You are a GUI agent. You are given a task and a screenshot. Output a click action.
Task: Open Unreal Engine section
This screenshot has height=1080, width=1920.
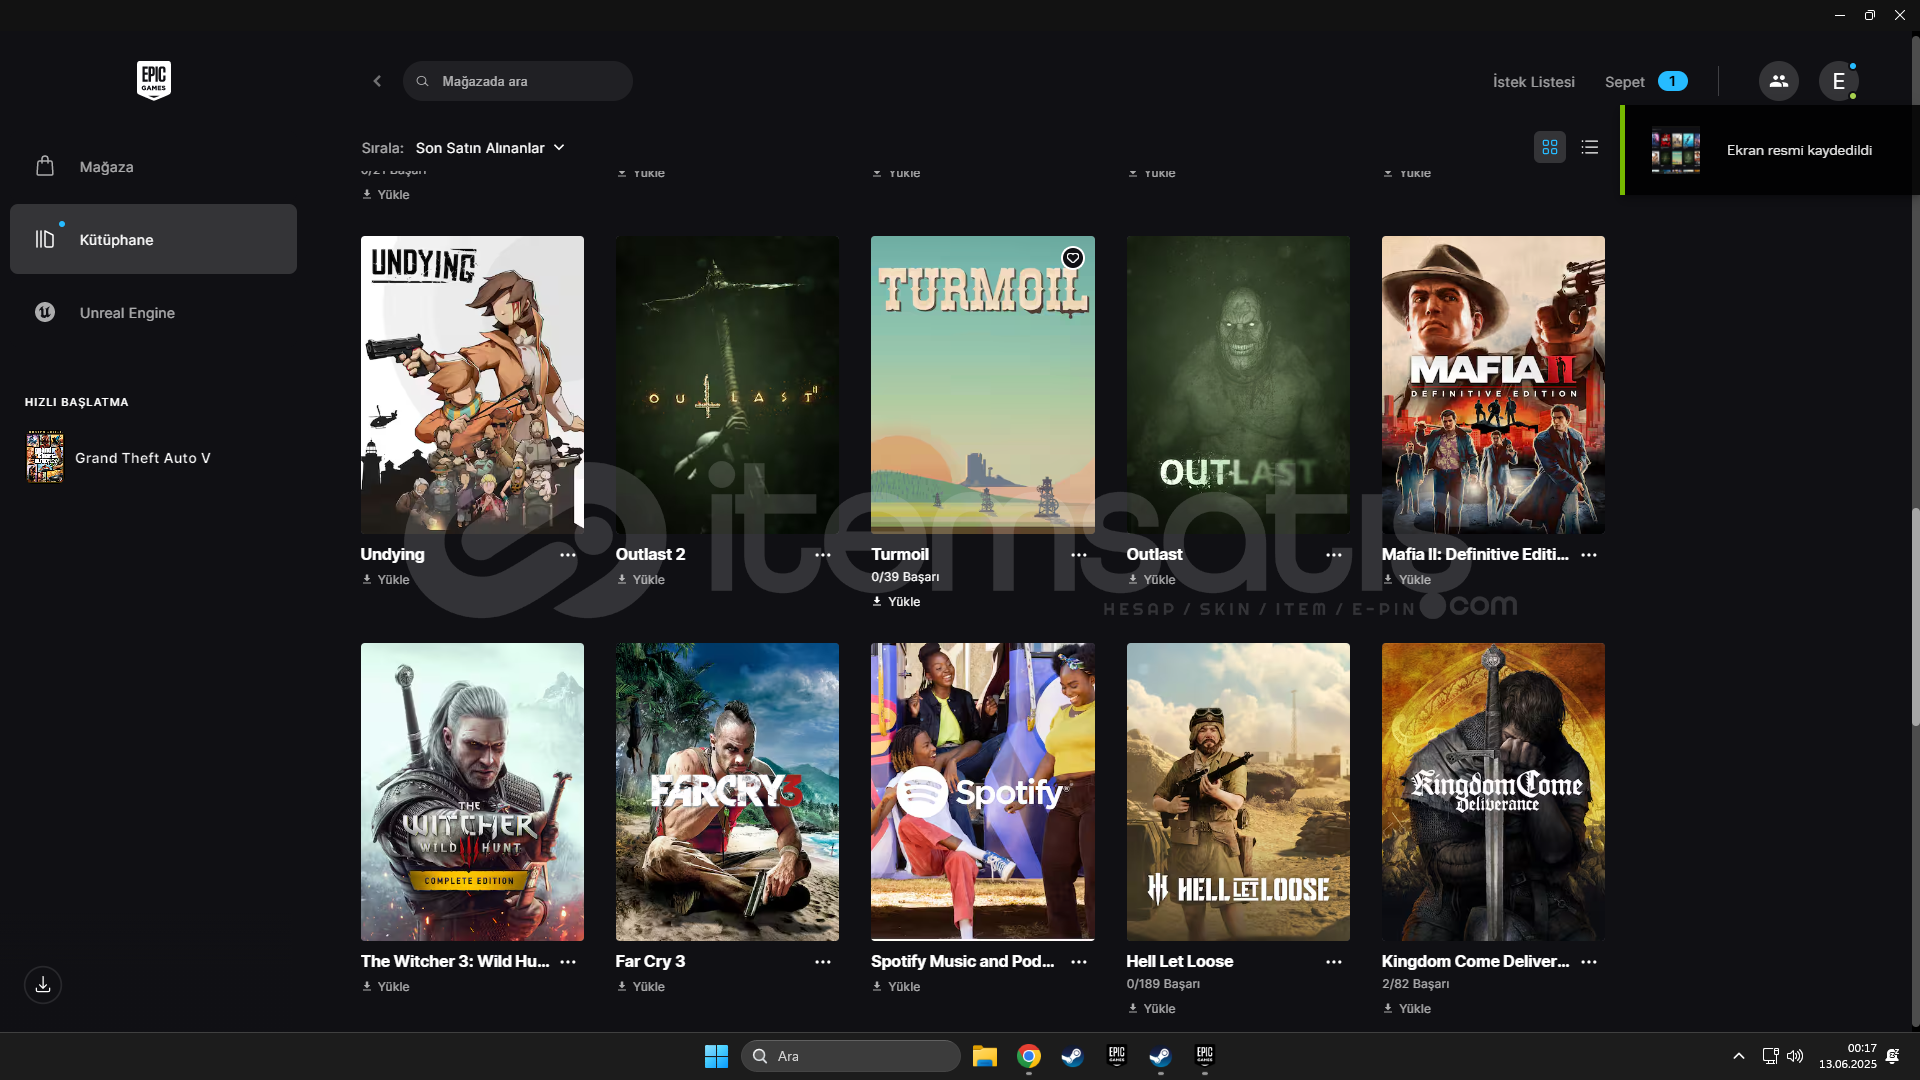[x=153, y=313]
